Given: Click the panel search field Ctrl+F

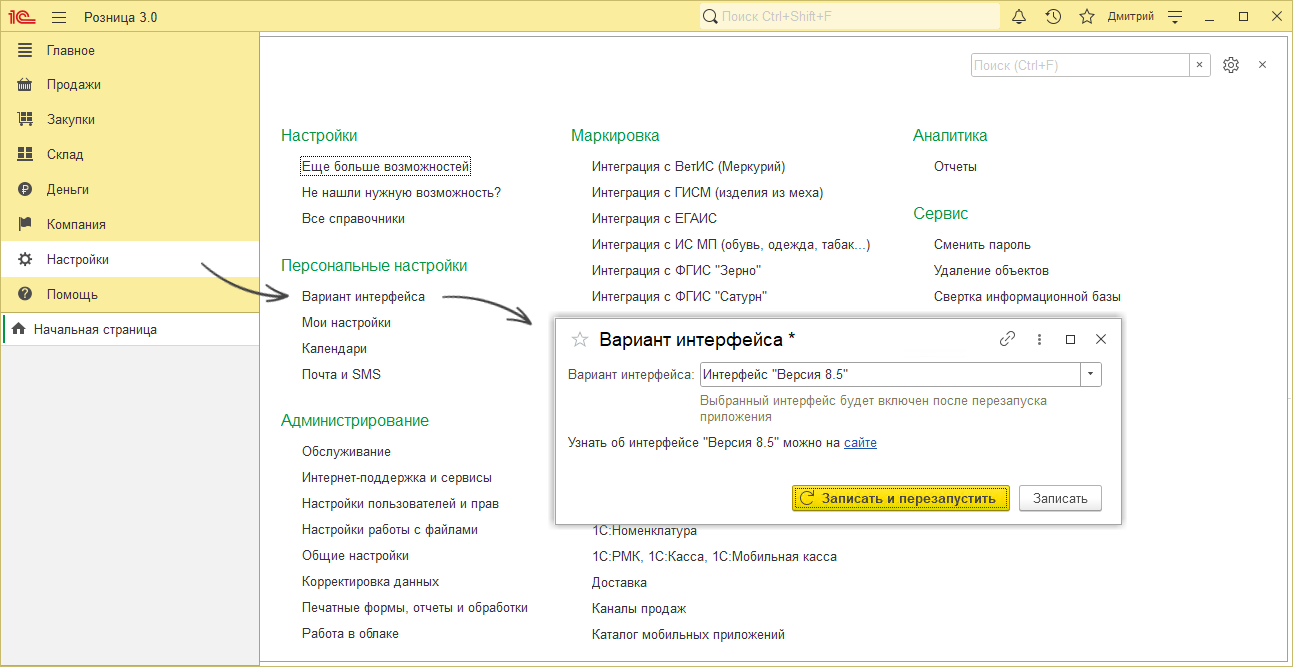Looking at the screenshot, I should pos(1080,65).
